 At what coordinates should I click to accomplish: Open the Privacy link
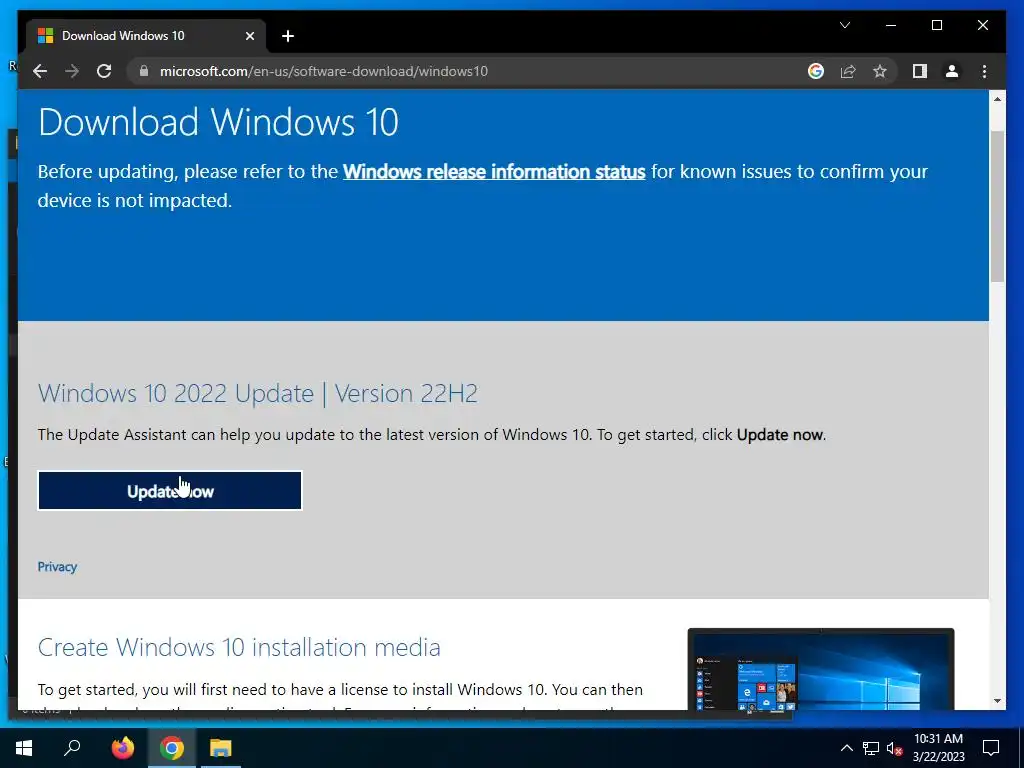coord(57,567)
